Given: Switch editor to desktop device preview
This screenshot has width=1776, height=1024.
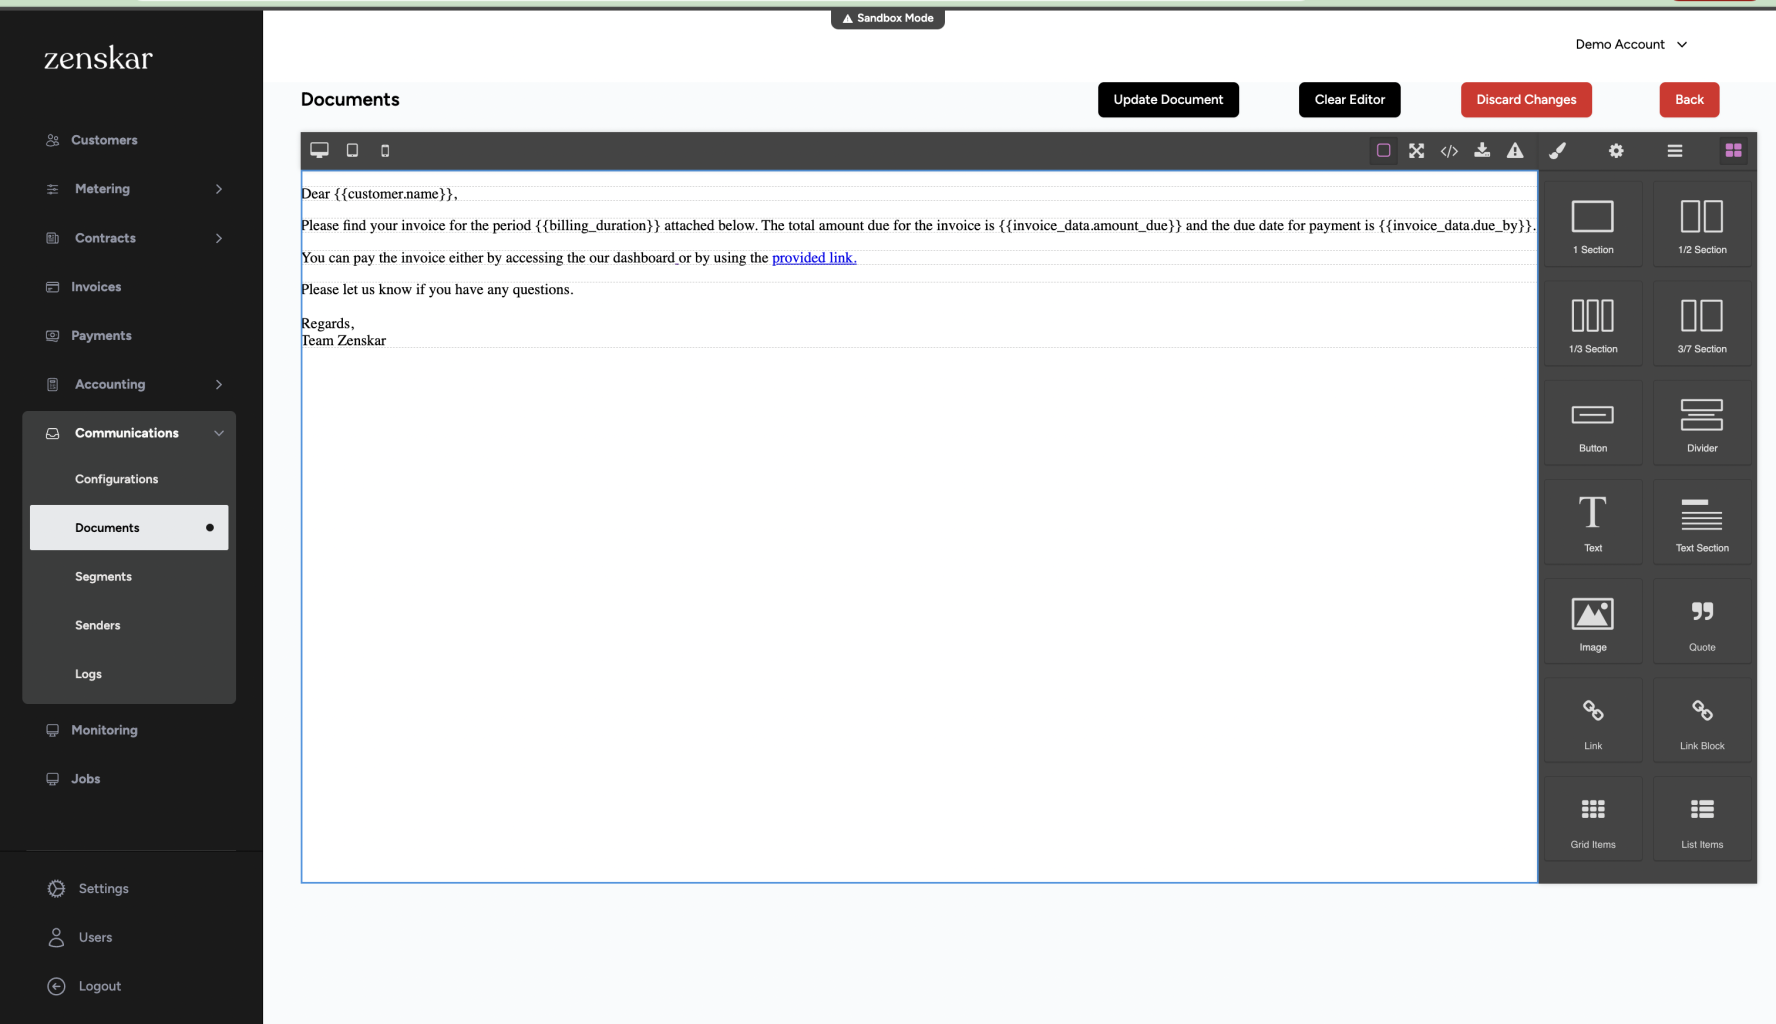Looking at the screenshot, I should point(319,151).
